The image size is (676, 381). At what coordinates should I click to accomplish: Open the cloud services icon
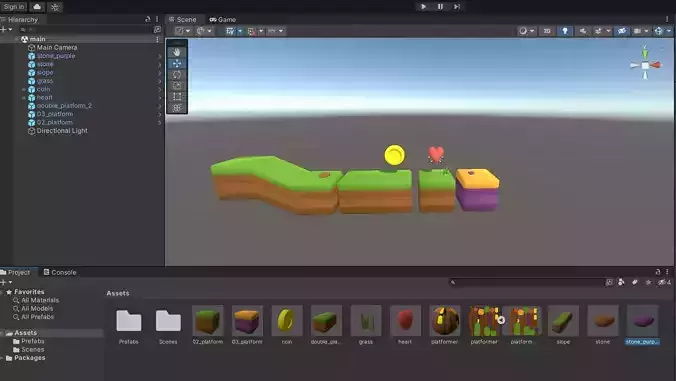point(37,6)
